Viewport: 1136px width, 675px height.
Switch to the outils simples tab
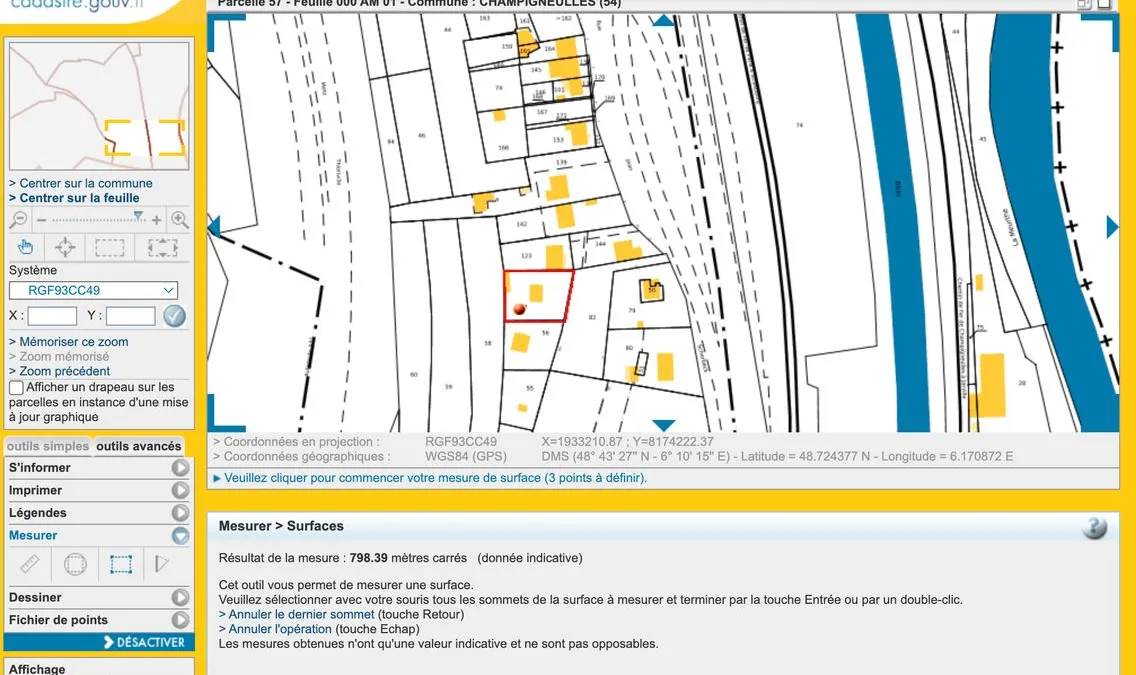(48, 446)
